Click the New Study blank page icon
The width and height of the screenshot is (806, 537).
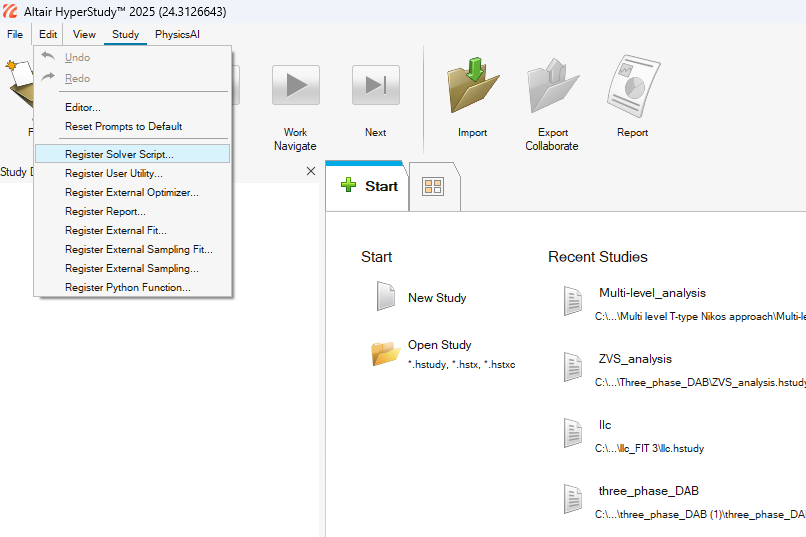(x=386, y=296)
